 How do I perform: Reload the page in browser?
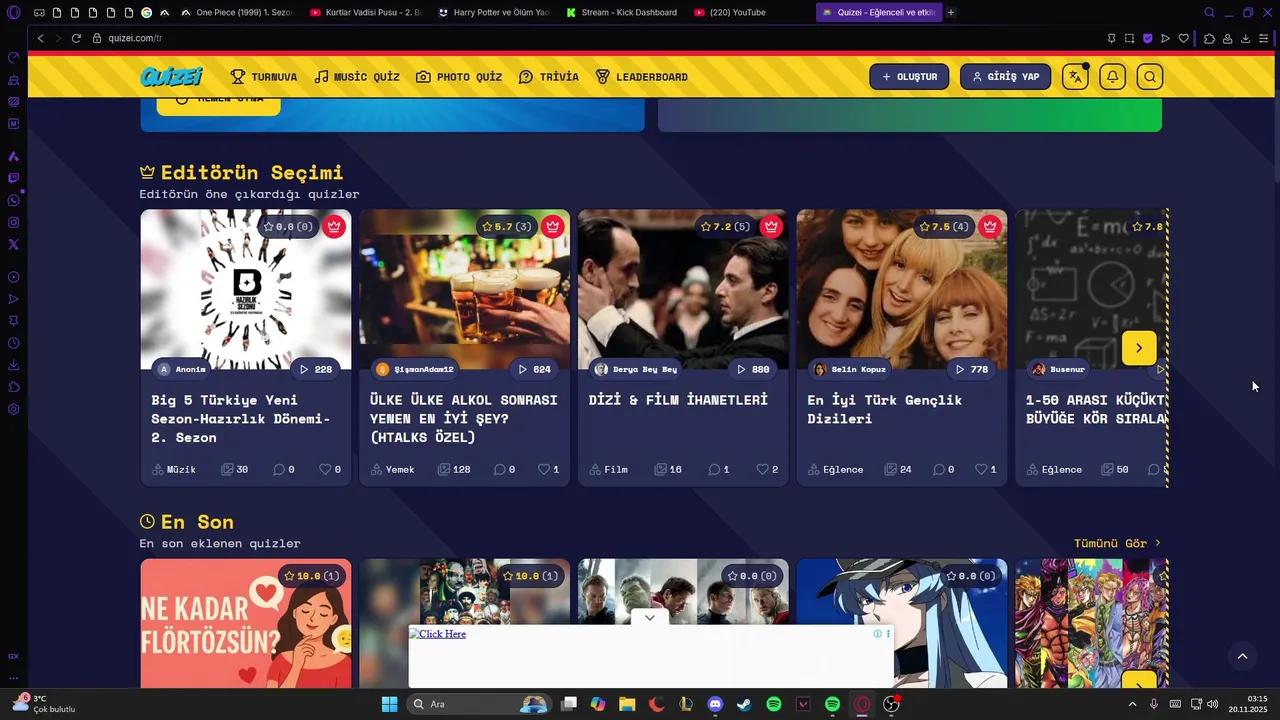point(76,38)
